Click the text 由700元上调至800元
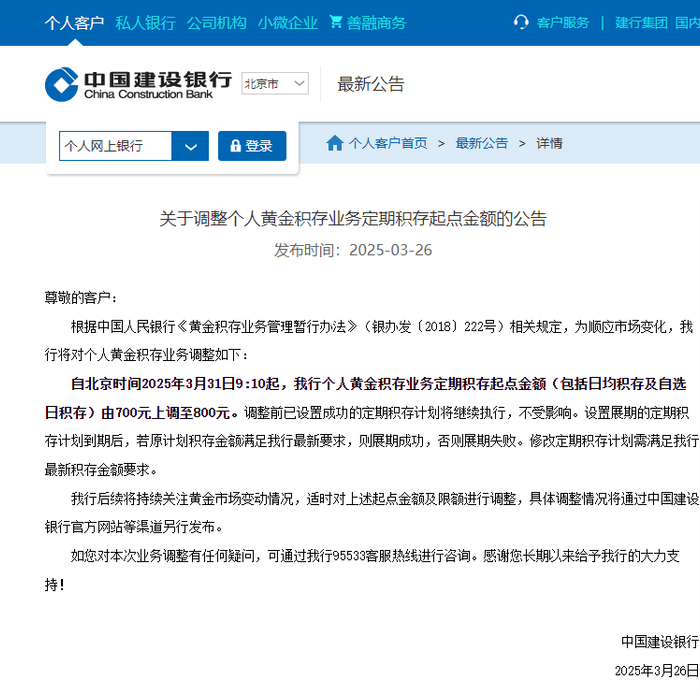 (x=166, y=413)
